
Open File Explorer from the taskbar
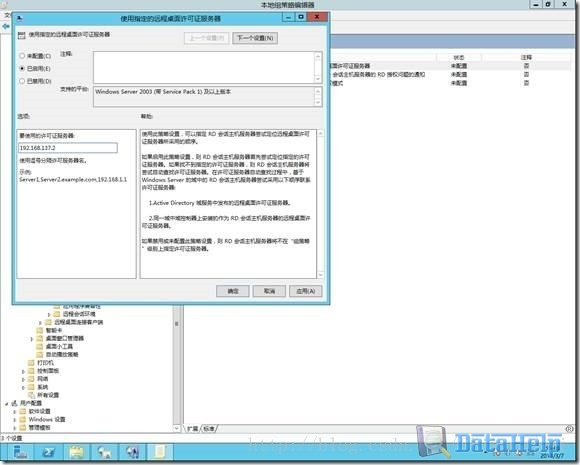(77, 452)
